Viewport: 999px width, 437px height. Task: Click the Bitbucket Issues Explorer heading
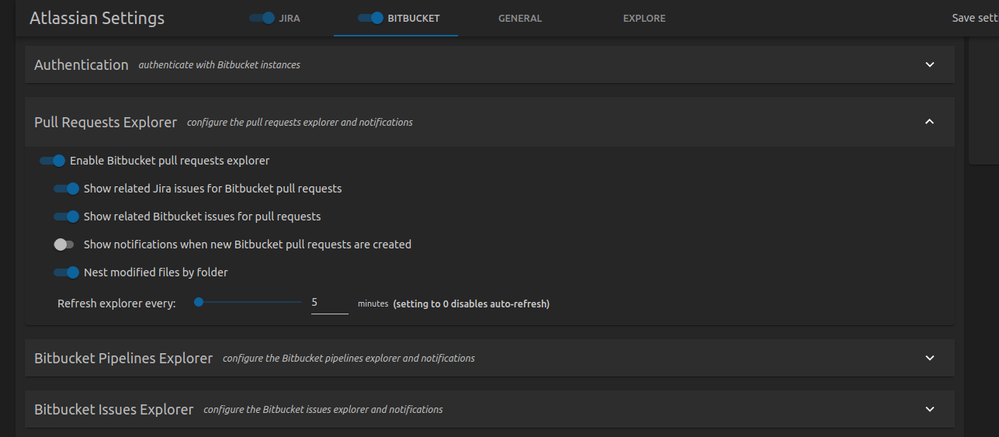(x=114, y=410)
